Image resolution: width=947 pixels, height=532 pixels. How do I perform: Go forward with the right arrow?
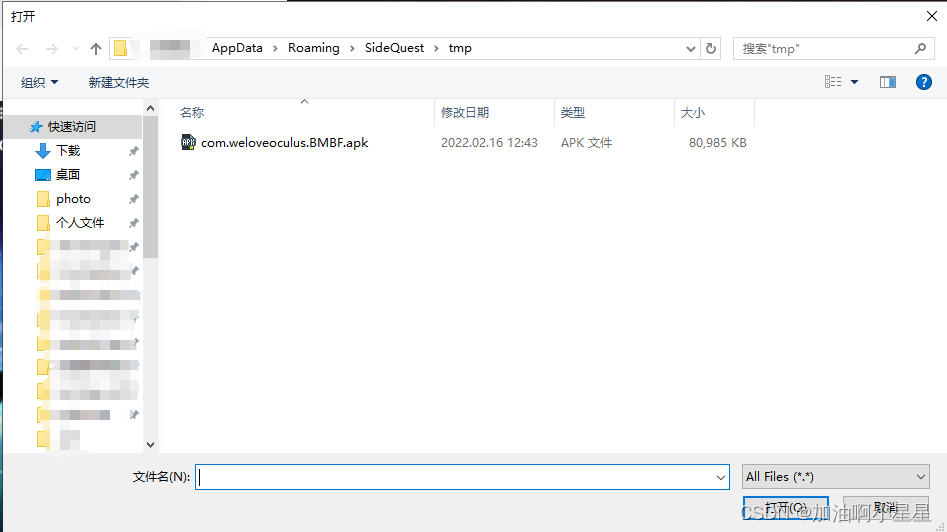[x=52, y=49]
